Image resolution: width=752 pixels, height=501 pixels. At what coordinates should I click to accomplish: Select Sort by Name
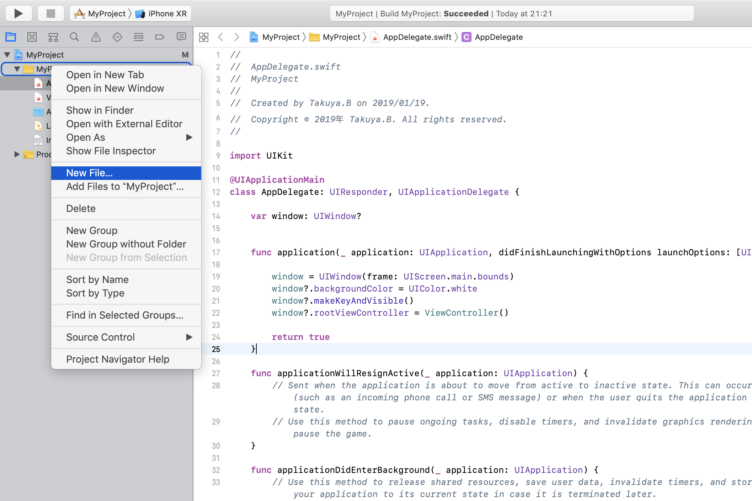(126, 280)
